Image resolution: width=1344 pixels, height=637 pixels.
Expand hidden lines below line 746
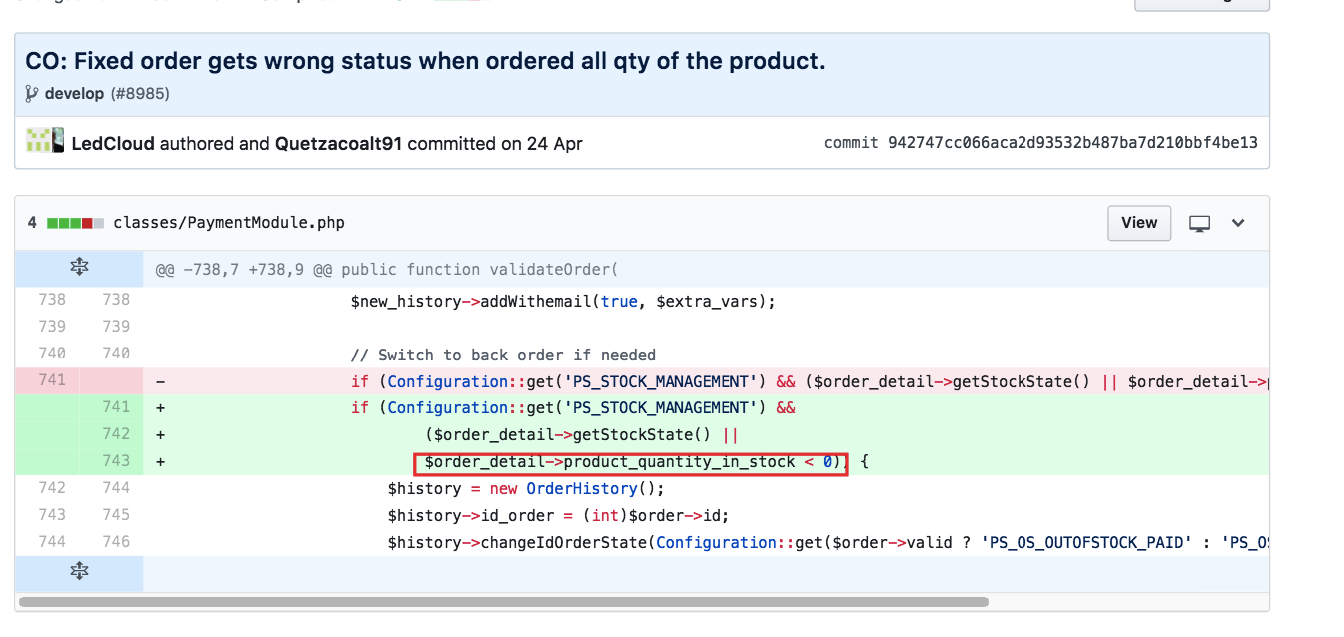tap(79, 572)
